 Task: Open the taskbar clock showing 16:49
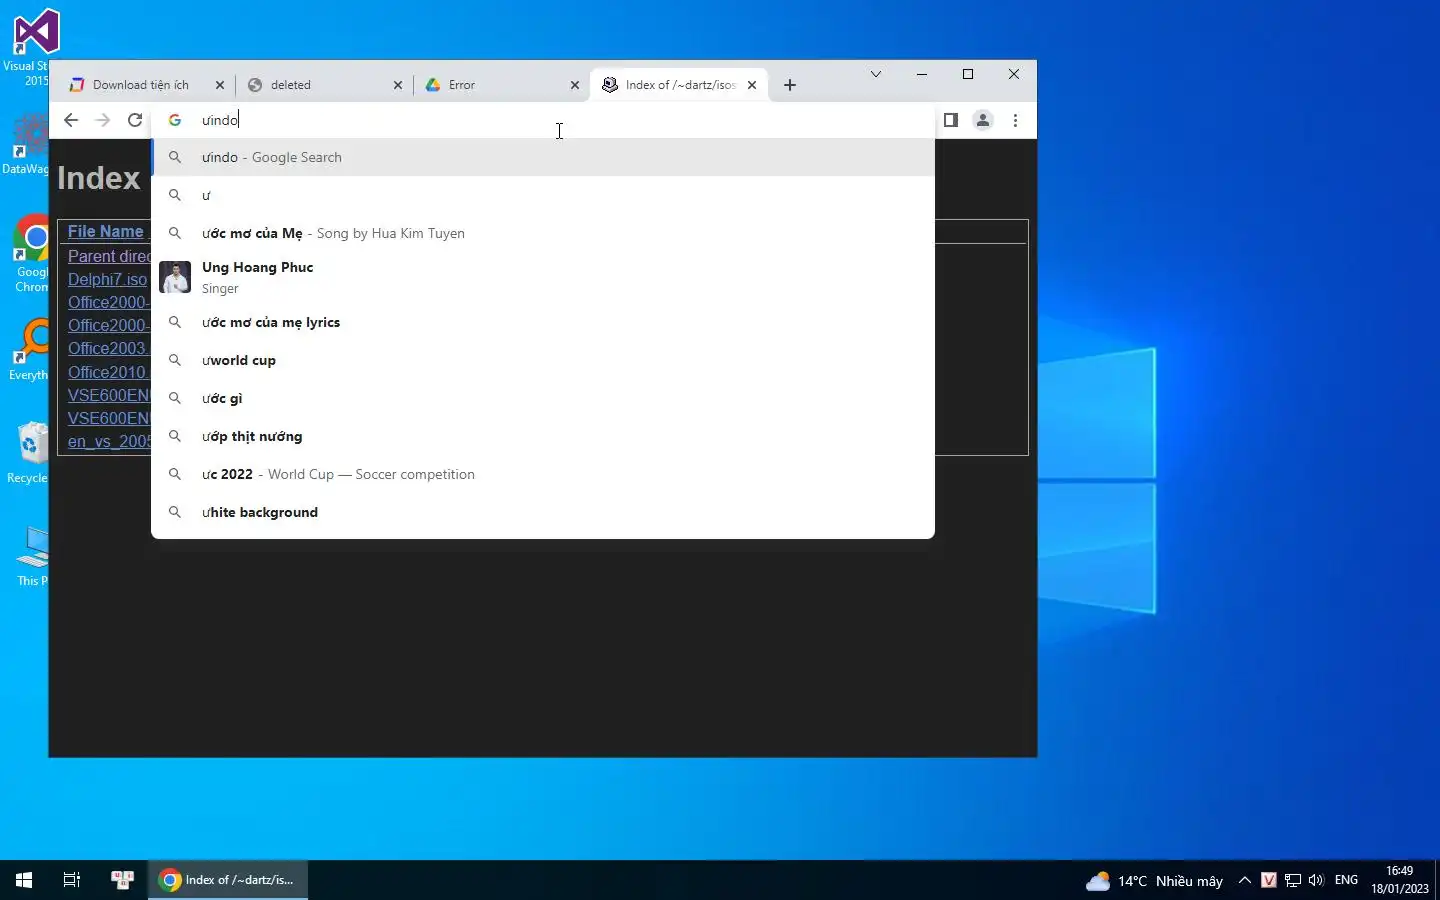tap(1400, 880)
